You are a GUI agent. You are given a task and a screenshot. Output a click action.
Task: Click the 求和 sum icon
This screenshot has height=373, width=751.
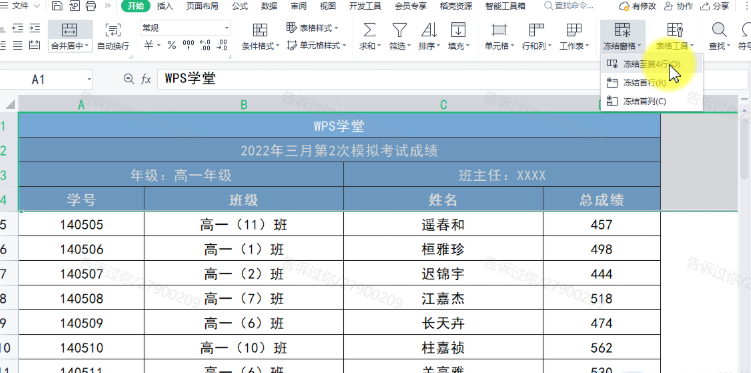coord(369,30)
